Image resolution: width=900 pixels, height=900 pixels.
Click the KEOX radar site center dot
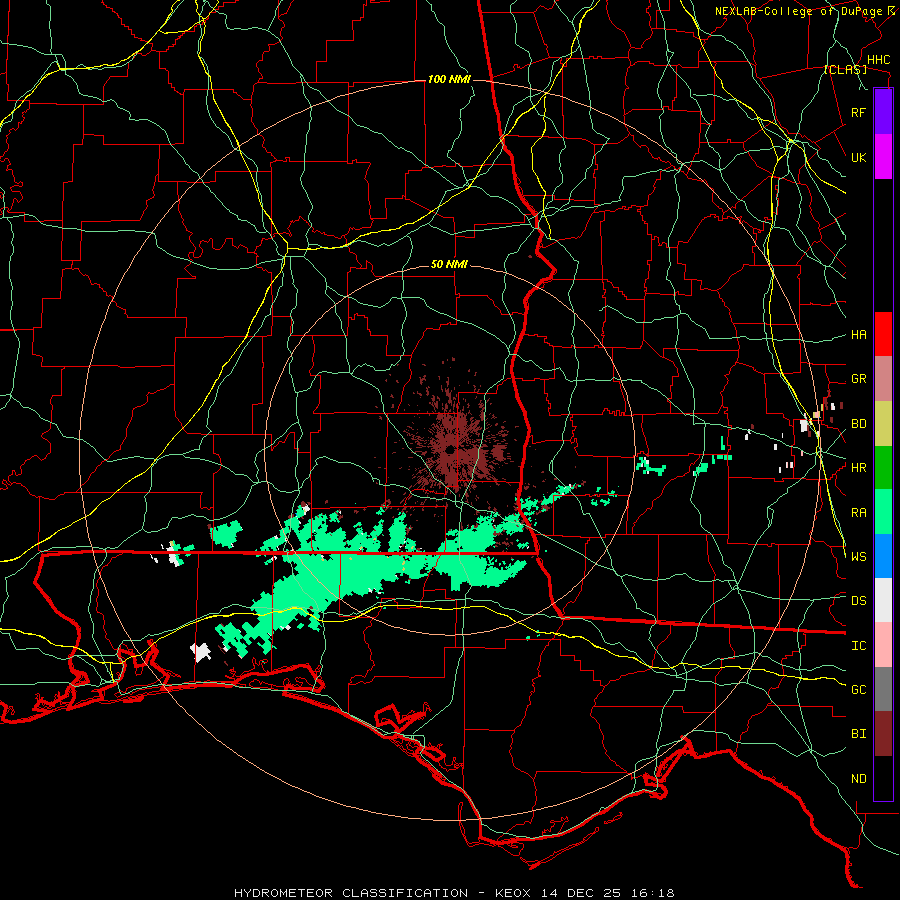pyautogui.click(x=450, y=449)
